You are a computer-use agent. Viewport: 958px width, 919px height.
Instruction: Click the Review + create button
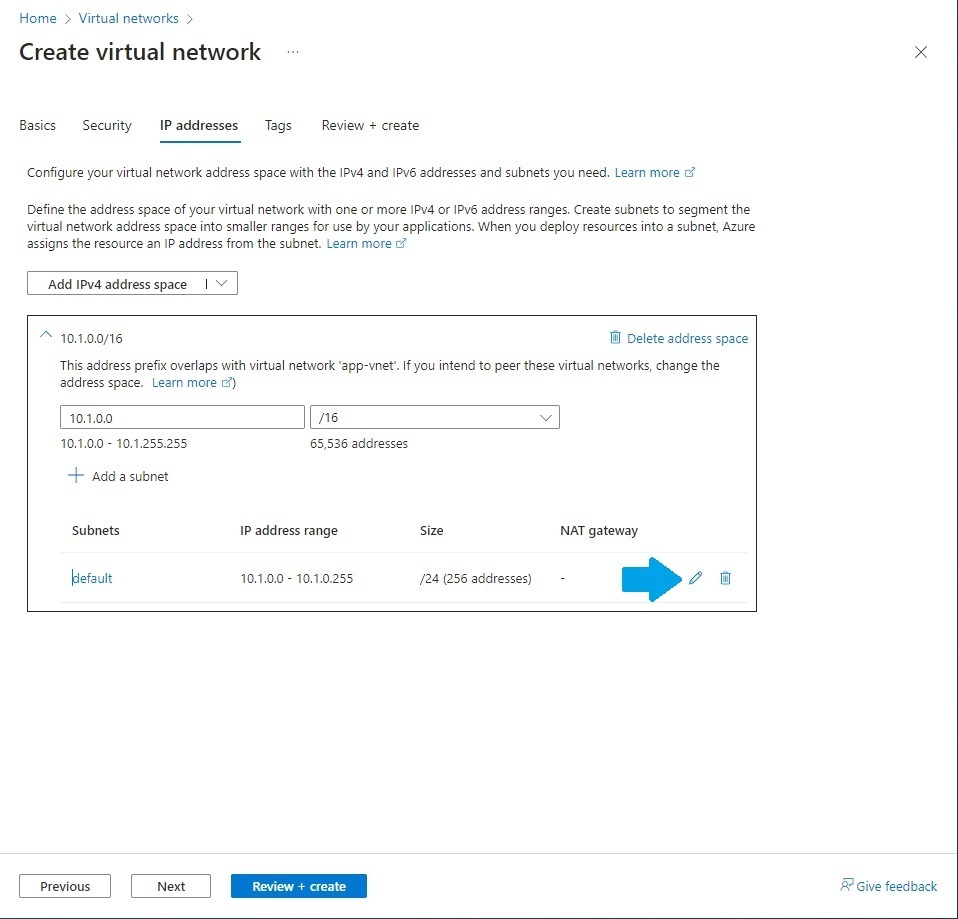[298, 886]
